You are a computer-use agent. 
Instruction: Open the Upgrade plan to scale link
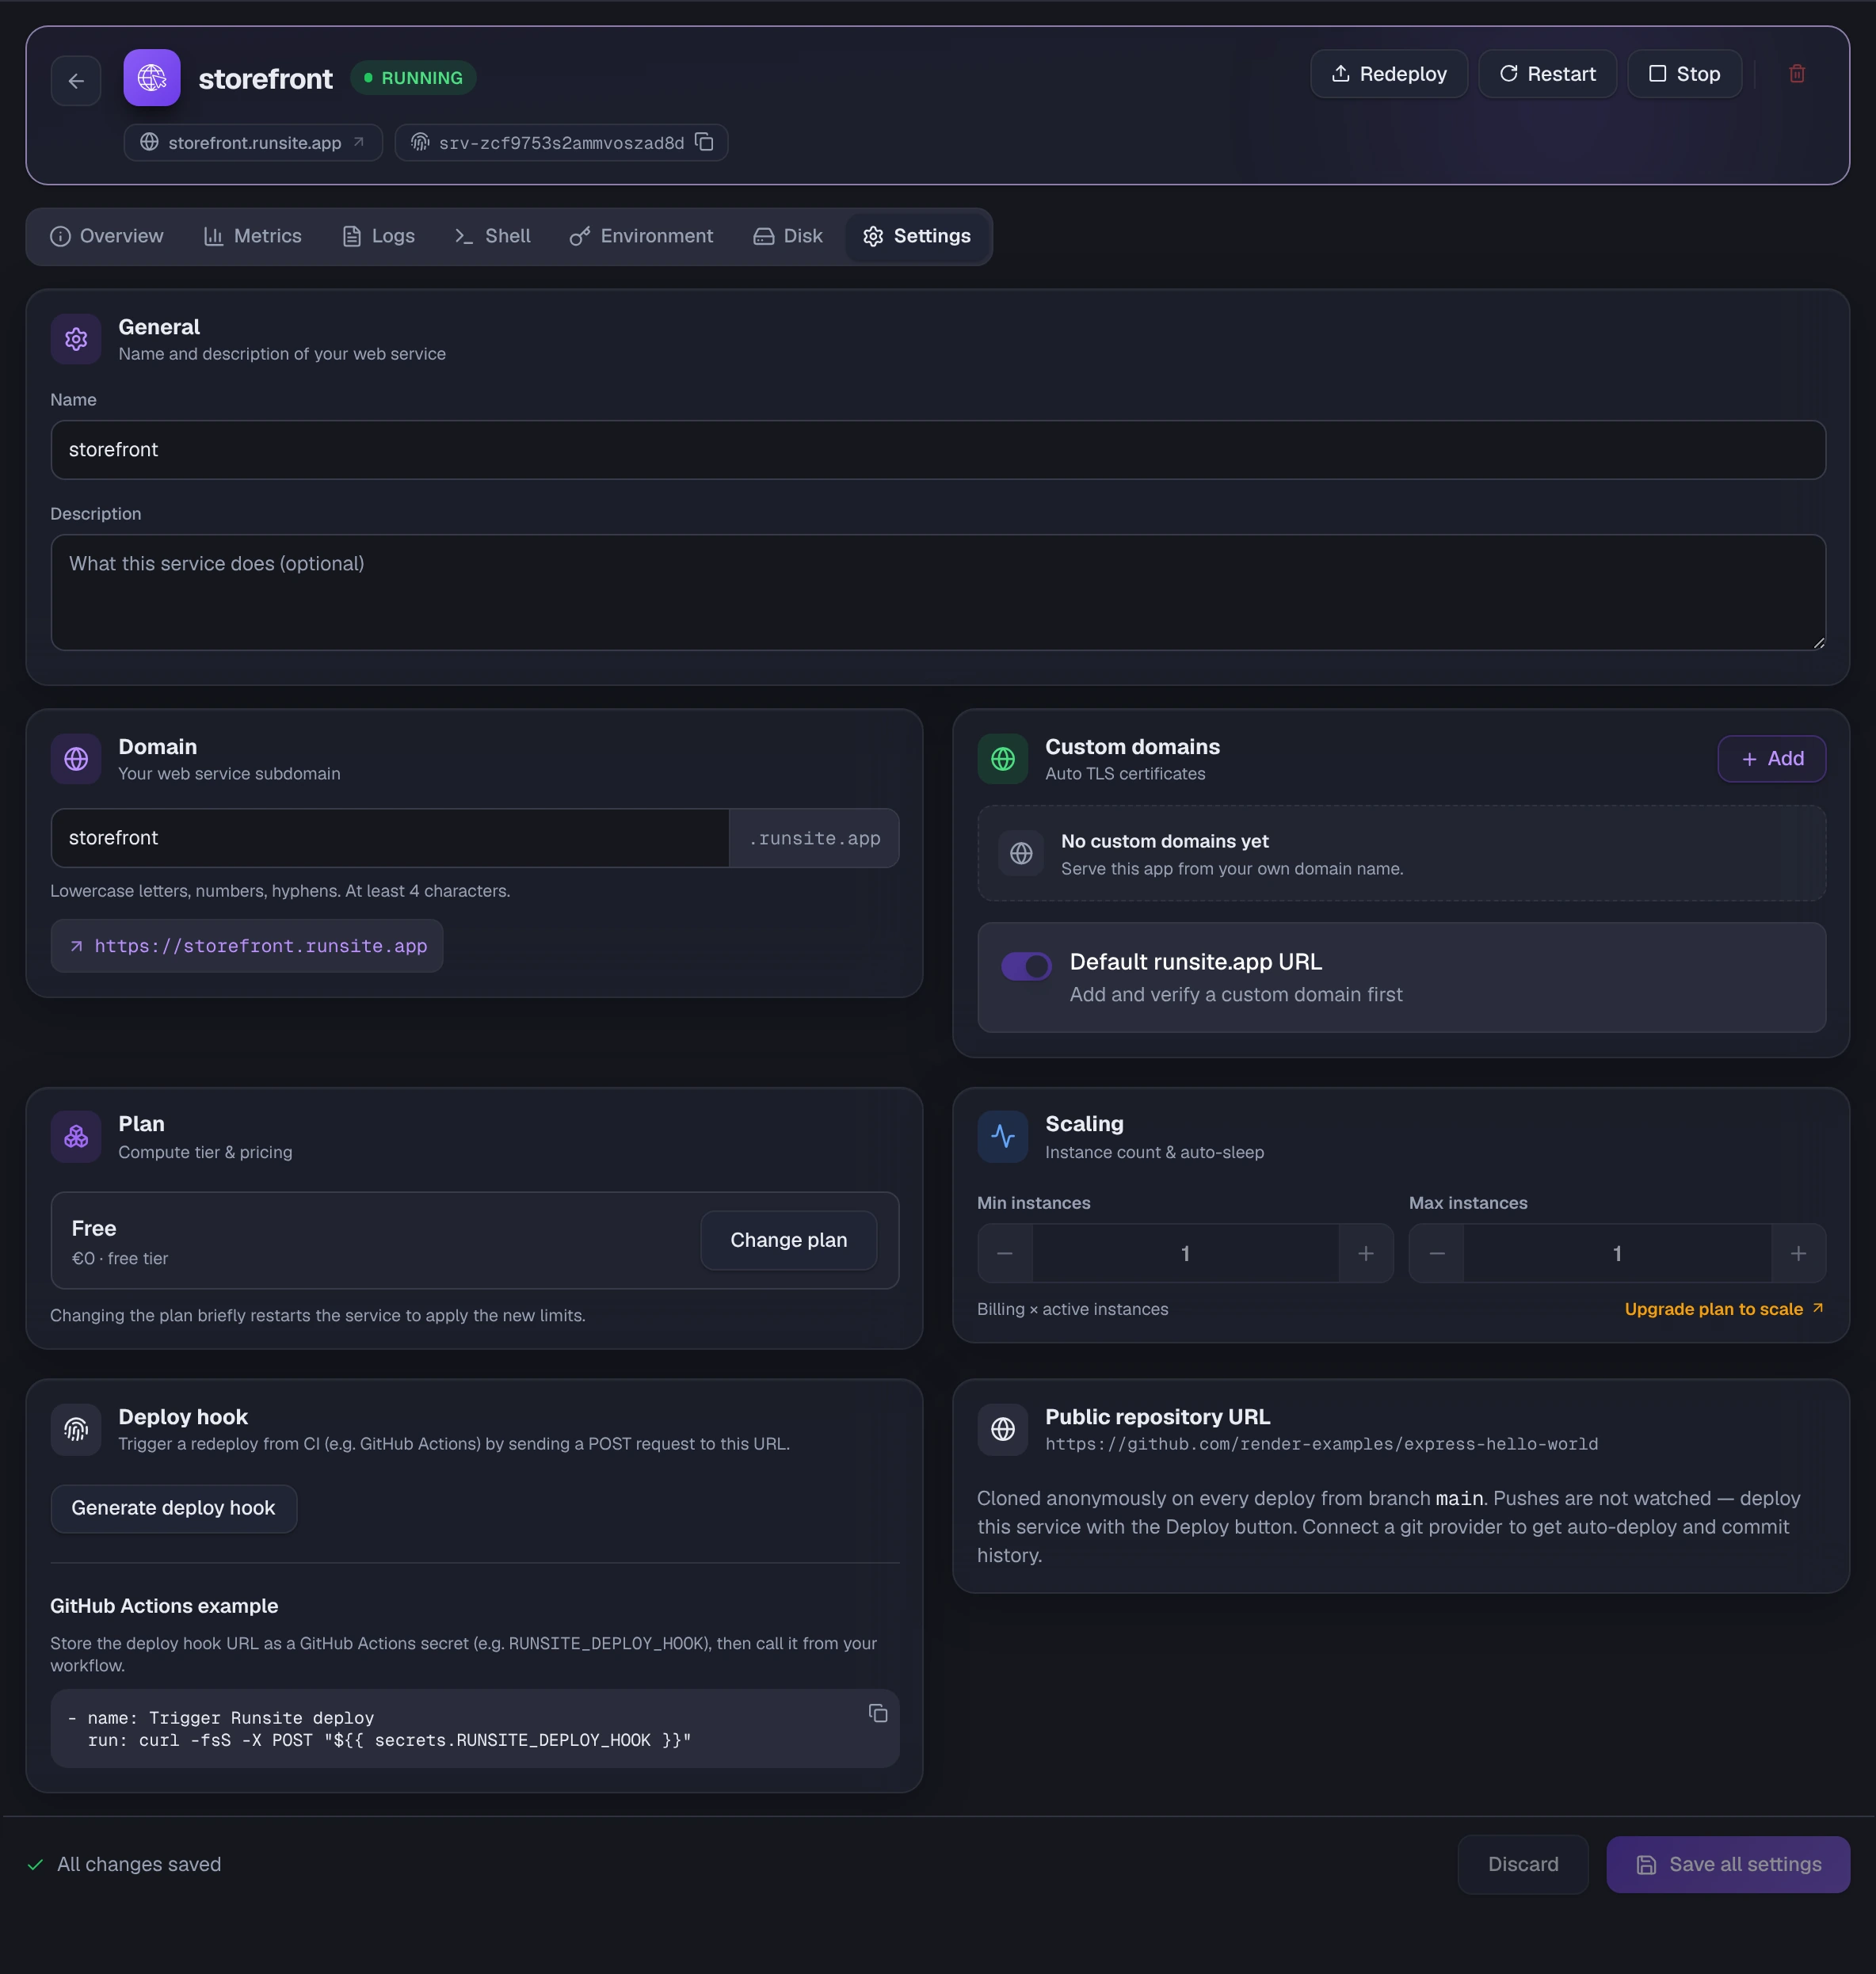(1724, 1309)
